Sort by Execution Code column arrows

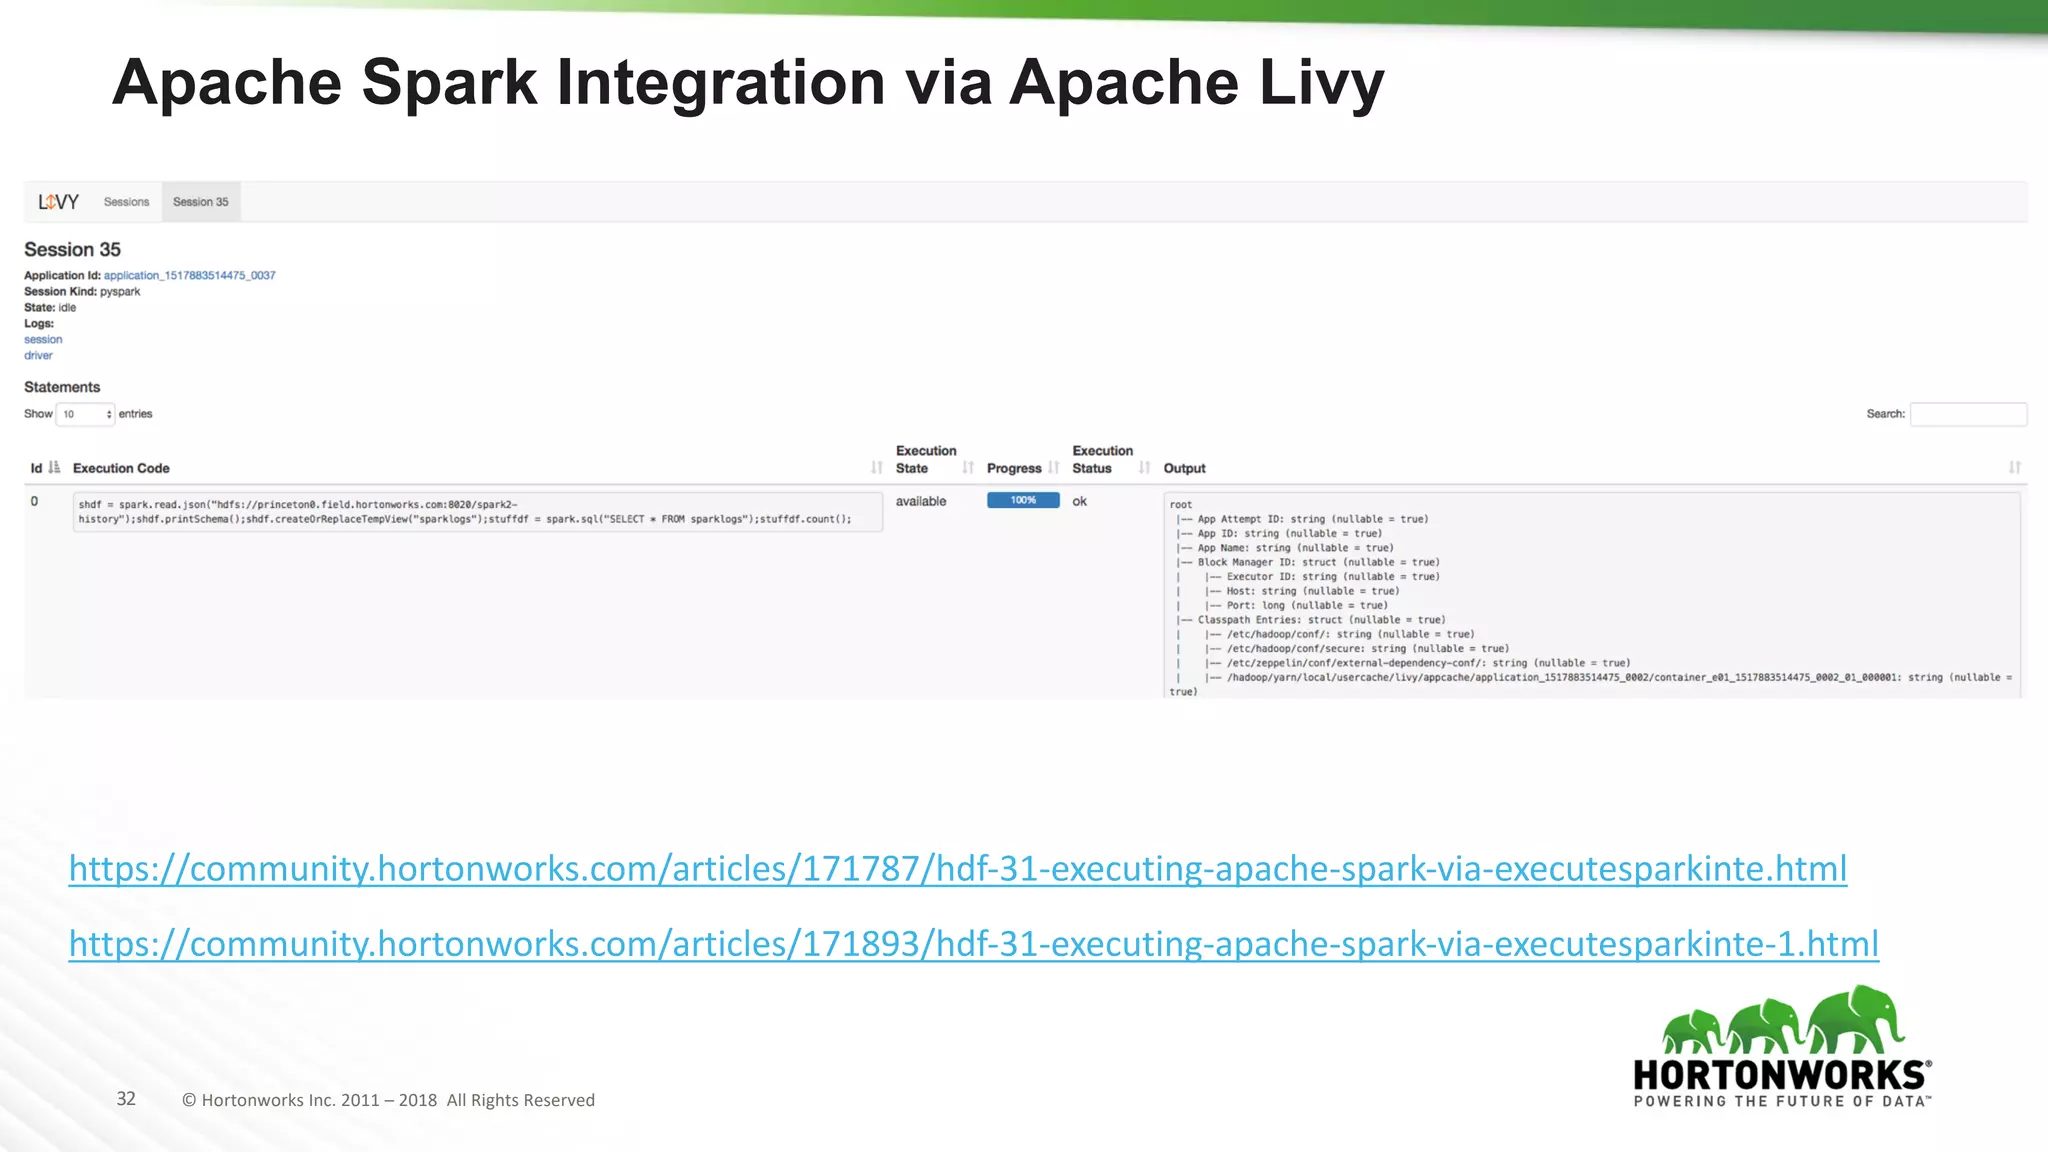[x=877, y=468]
